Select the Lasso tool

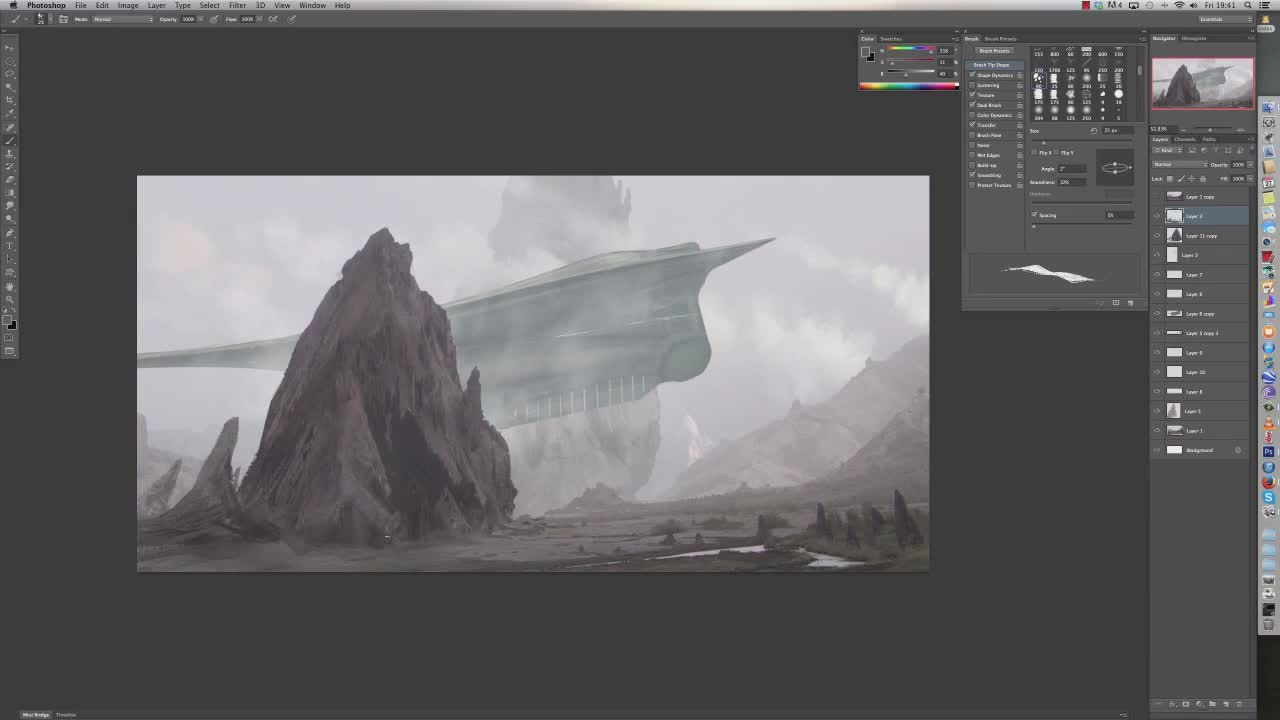point(10,74)
